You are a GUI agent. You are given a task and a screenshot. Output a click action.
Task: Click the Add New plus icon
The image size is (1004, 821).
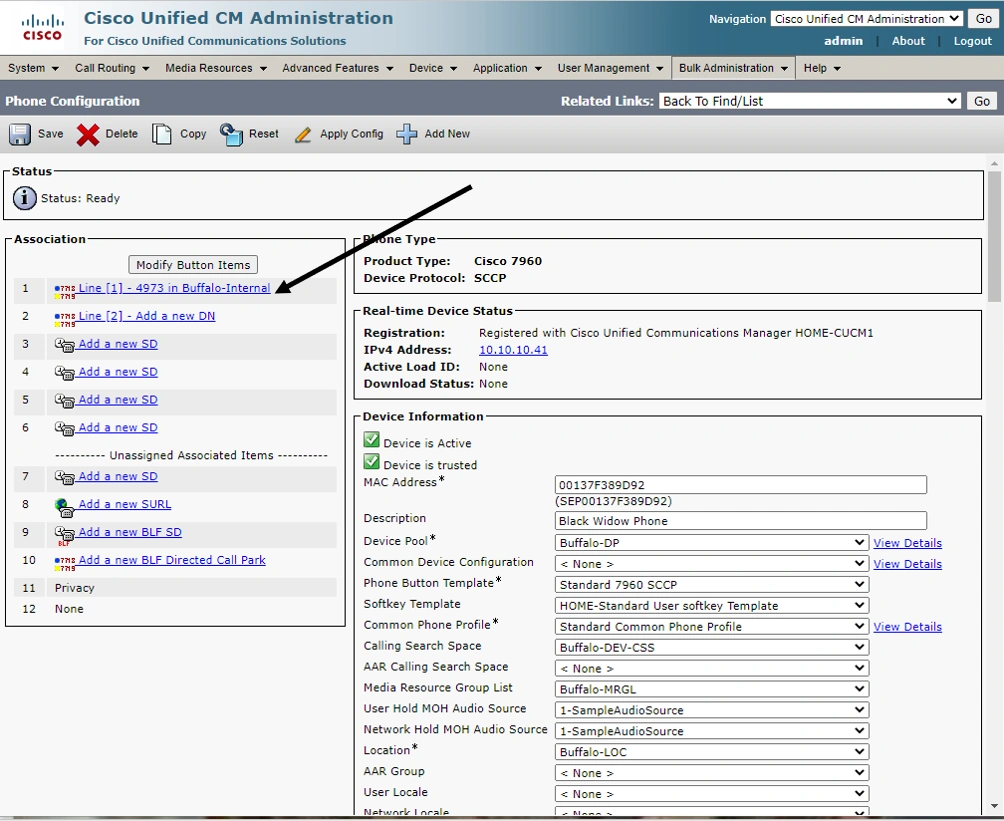pyautogui.click(x=407, y=134)
